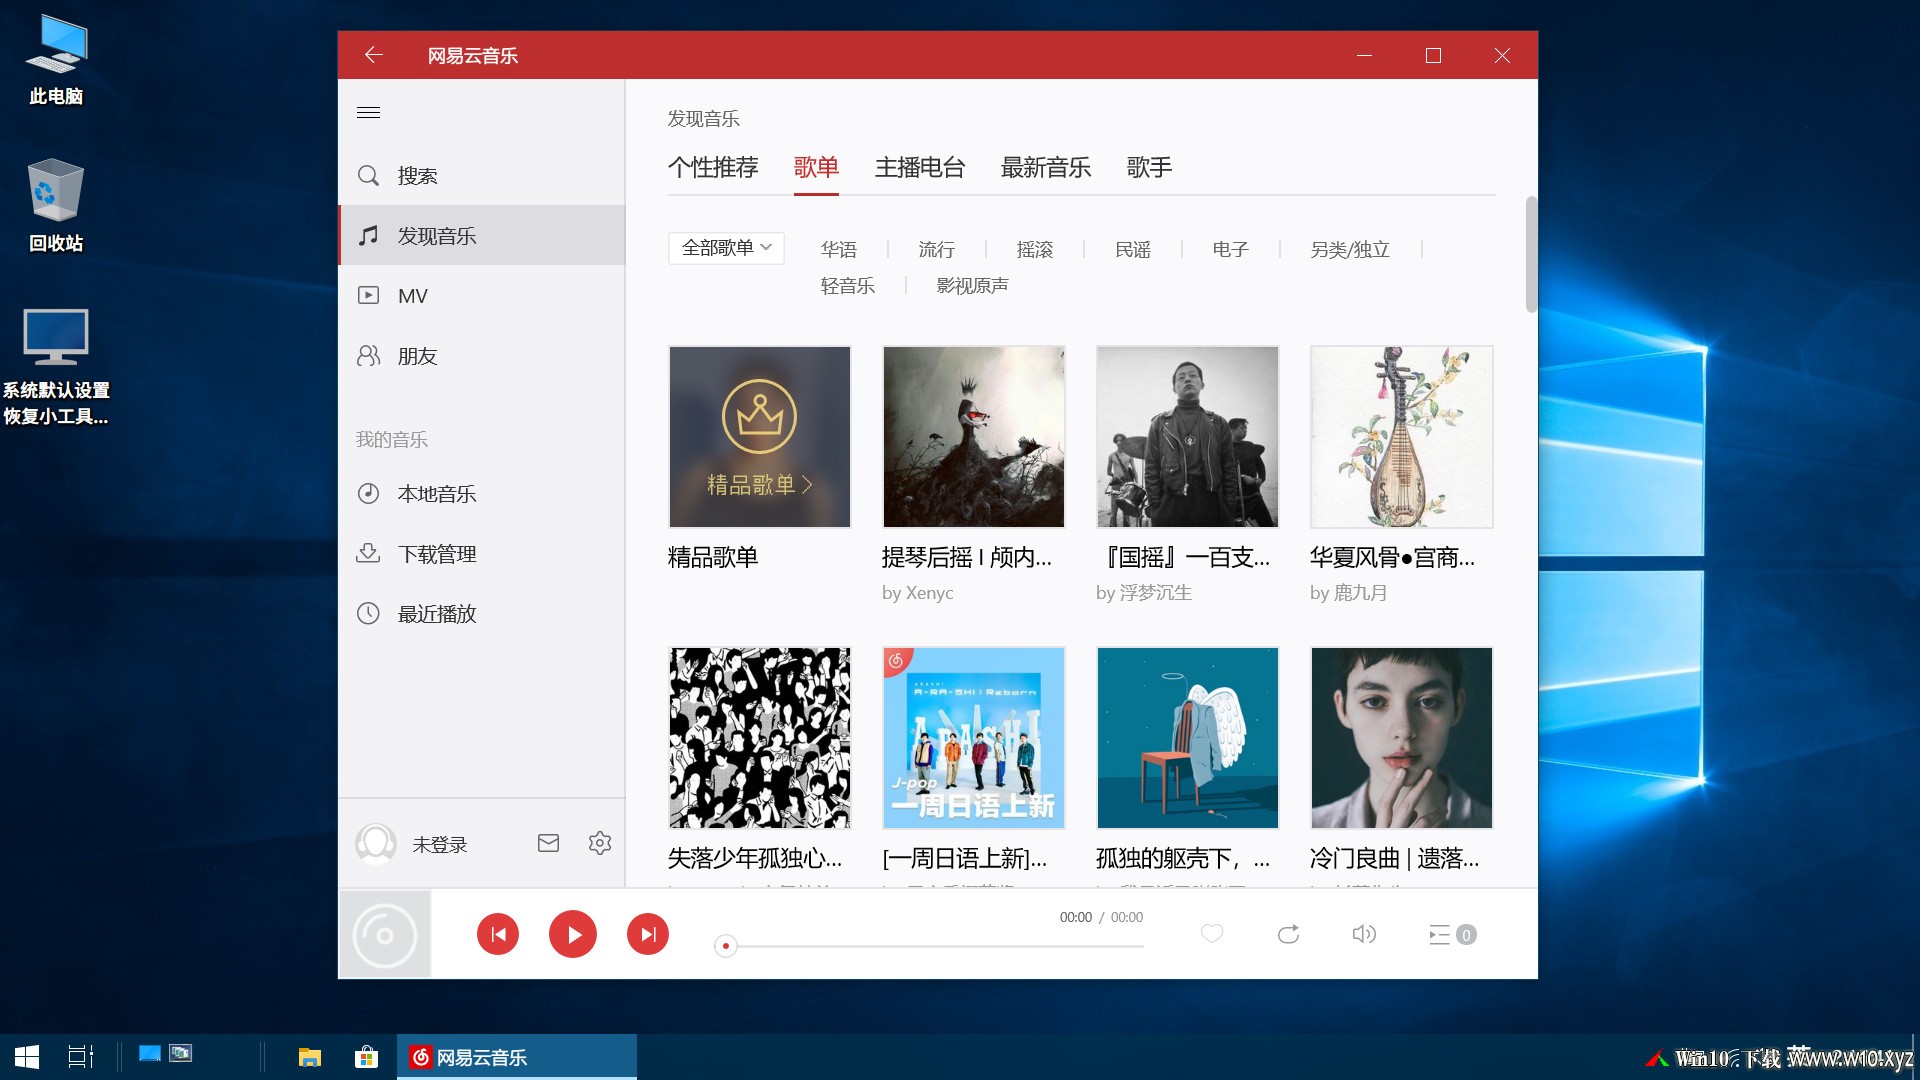Filter playlists by 流行
Screen dimensions: 1920x1080
(937, 249)
